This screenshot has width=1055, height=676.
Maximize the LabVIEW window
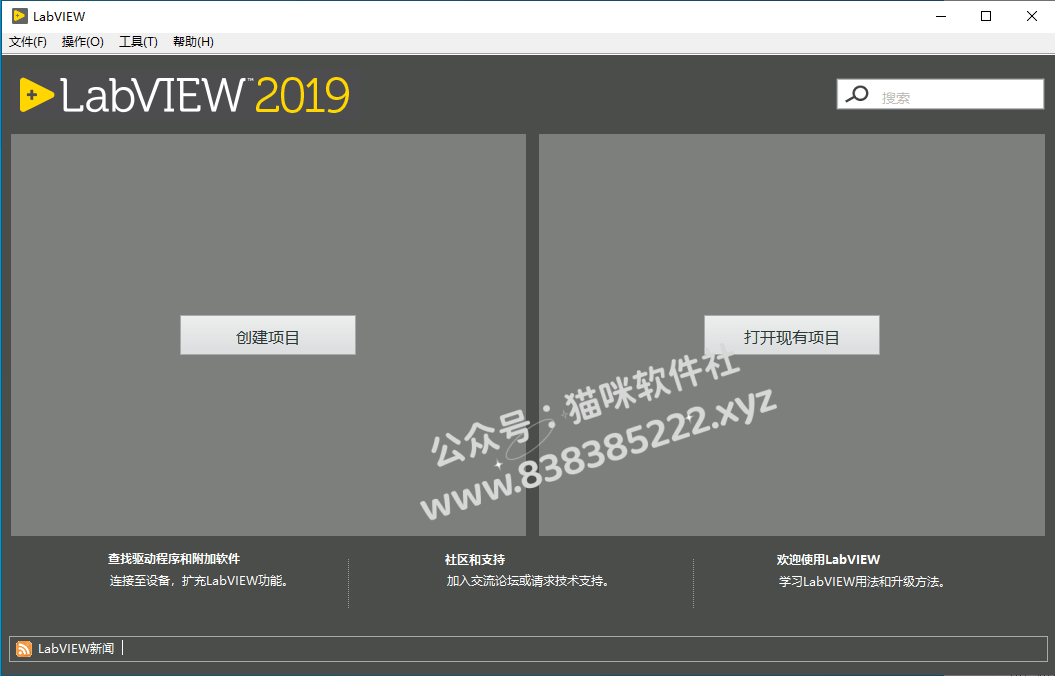pos(986,16)
